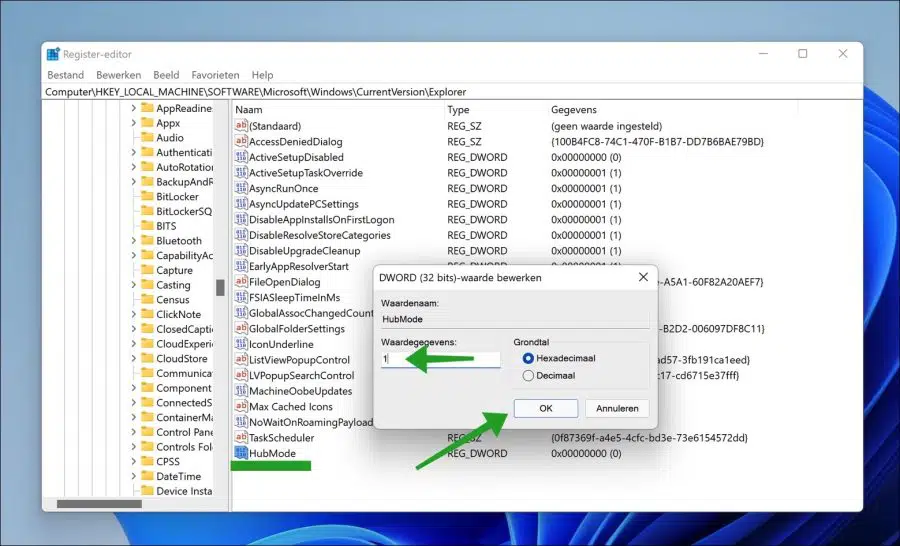The width and height of the screenshot is (900, 546).
Task: Click the GlobalFolderSettings string icon
Action: pyautogui.click(x=241, y=328)
